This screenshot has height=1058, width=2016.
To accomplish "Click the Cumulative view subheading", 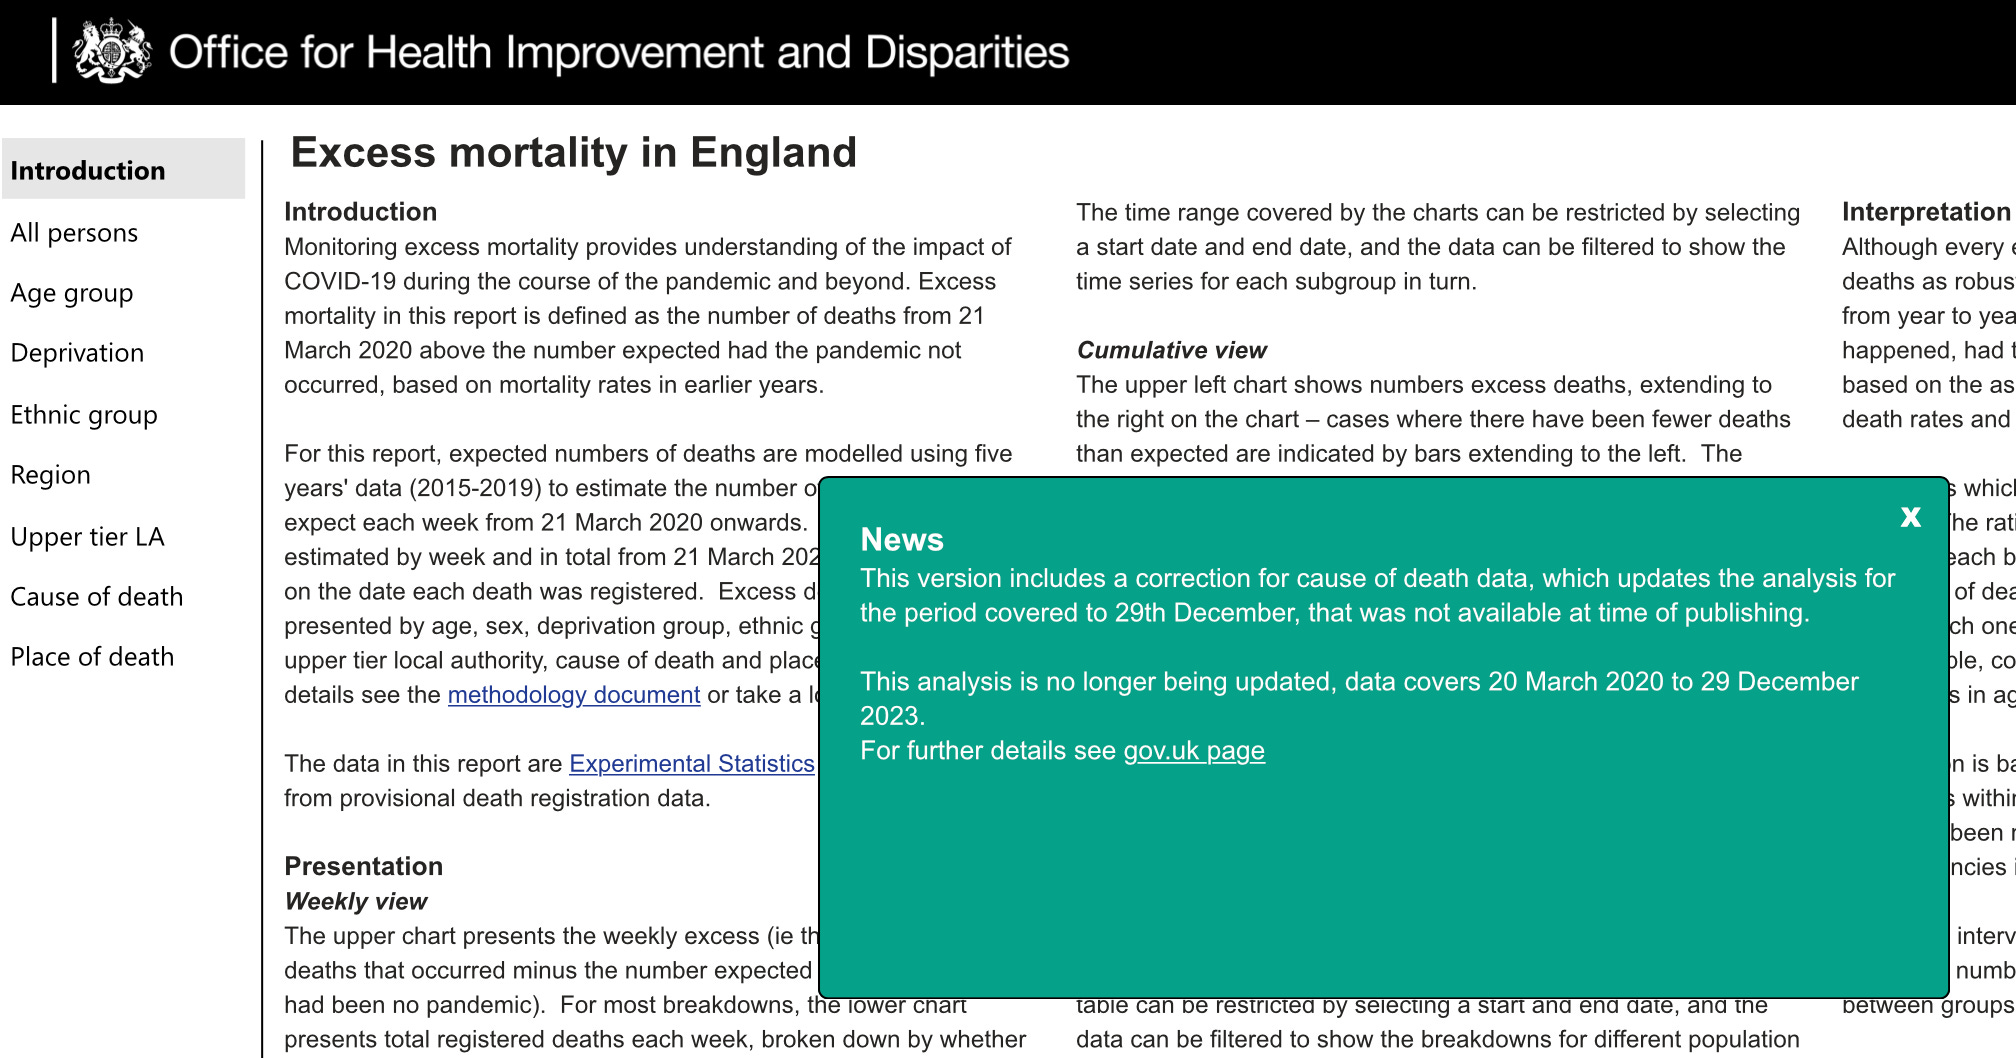I will click(x=1172, y=350).
